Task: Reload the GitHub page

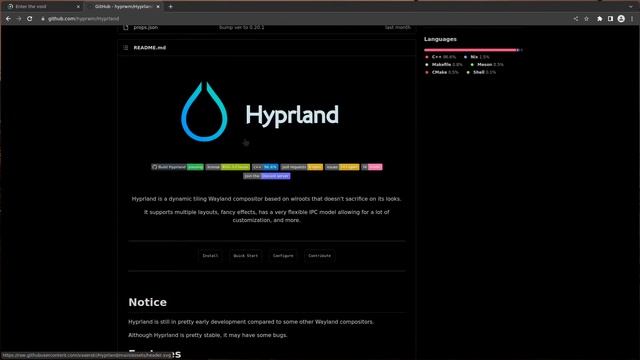Action: [29, 19]
